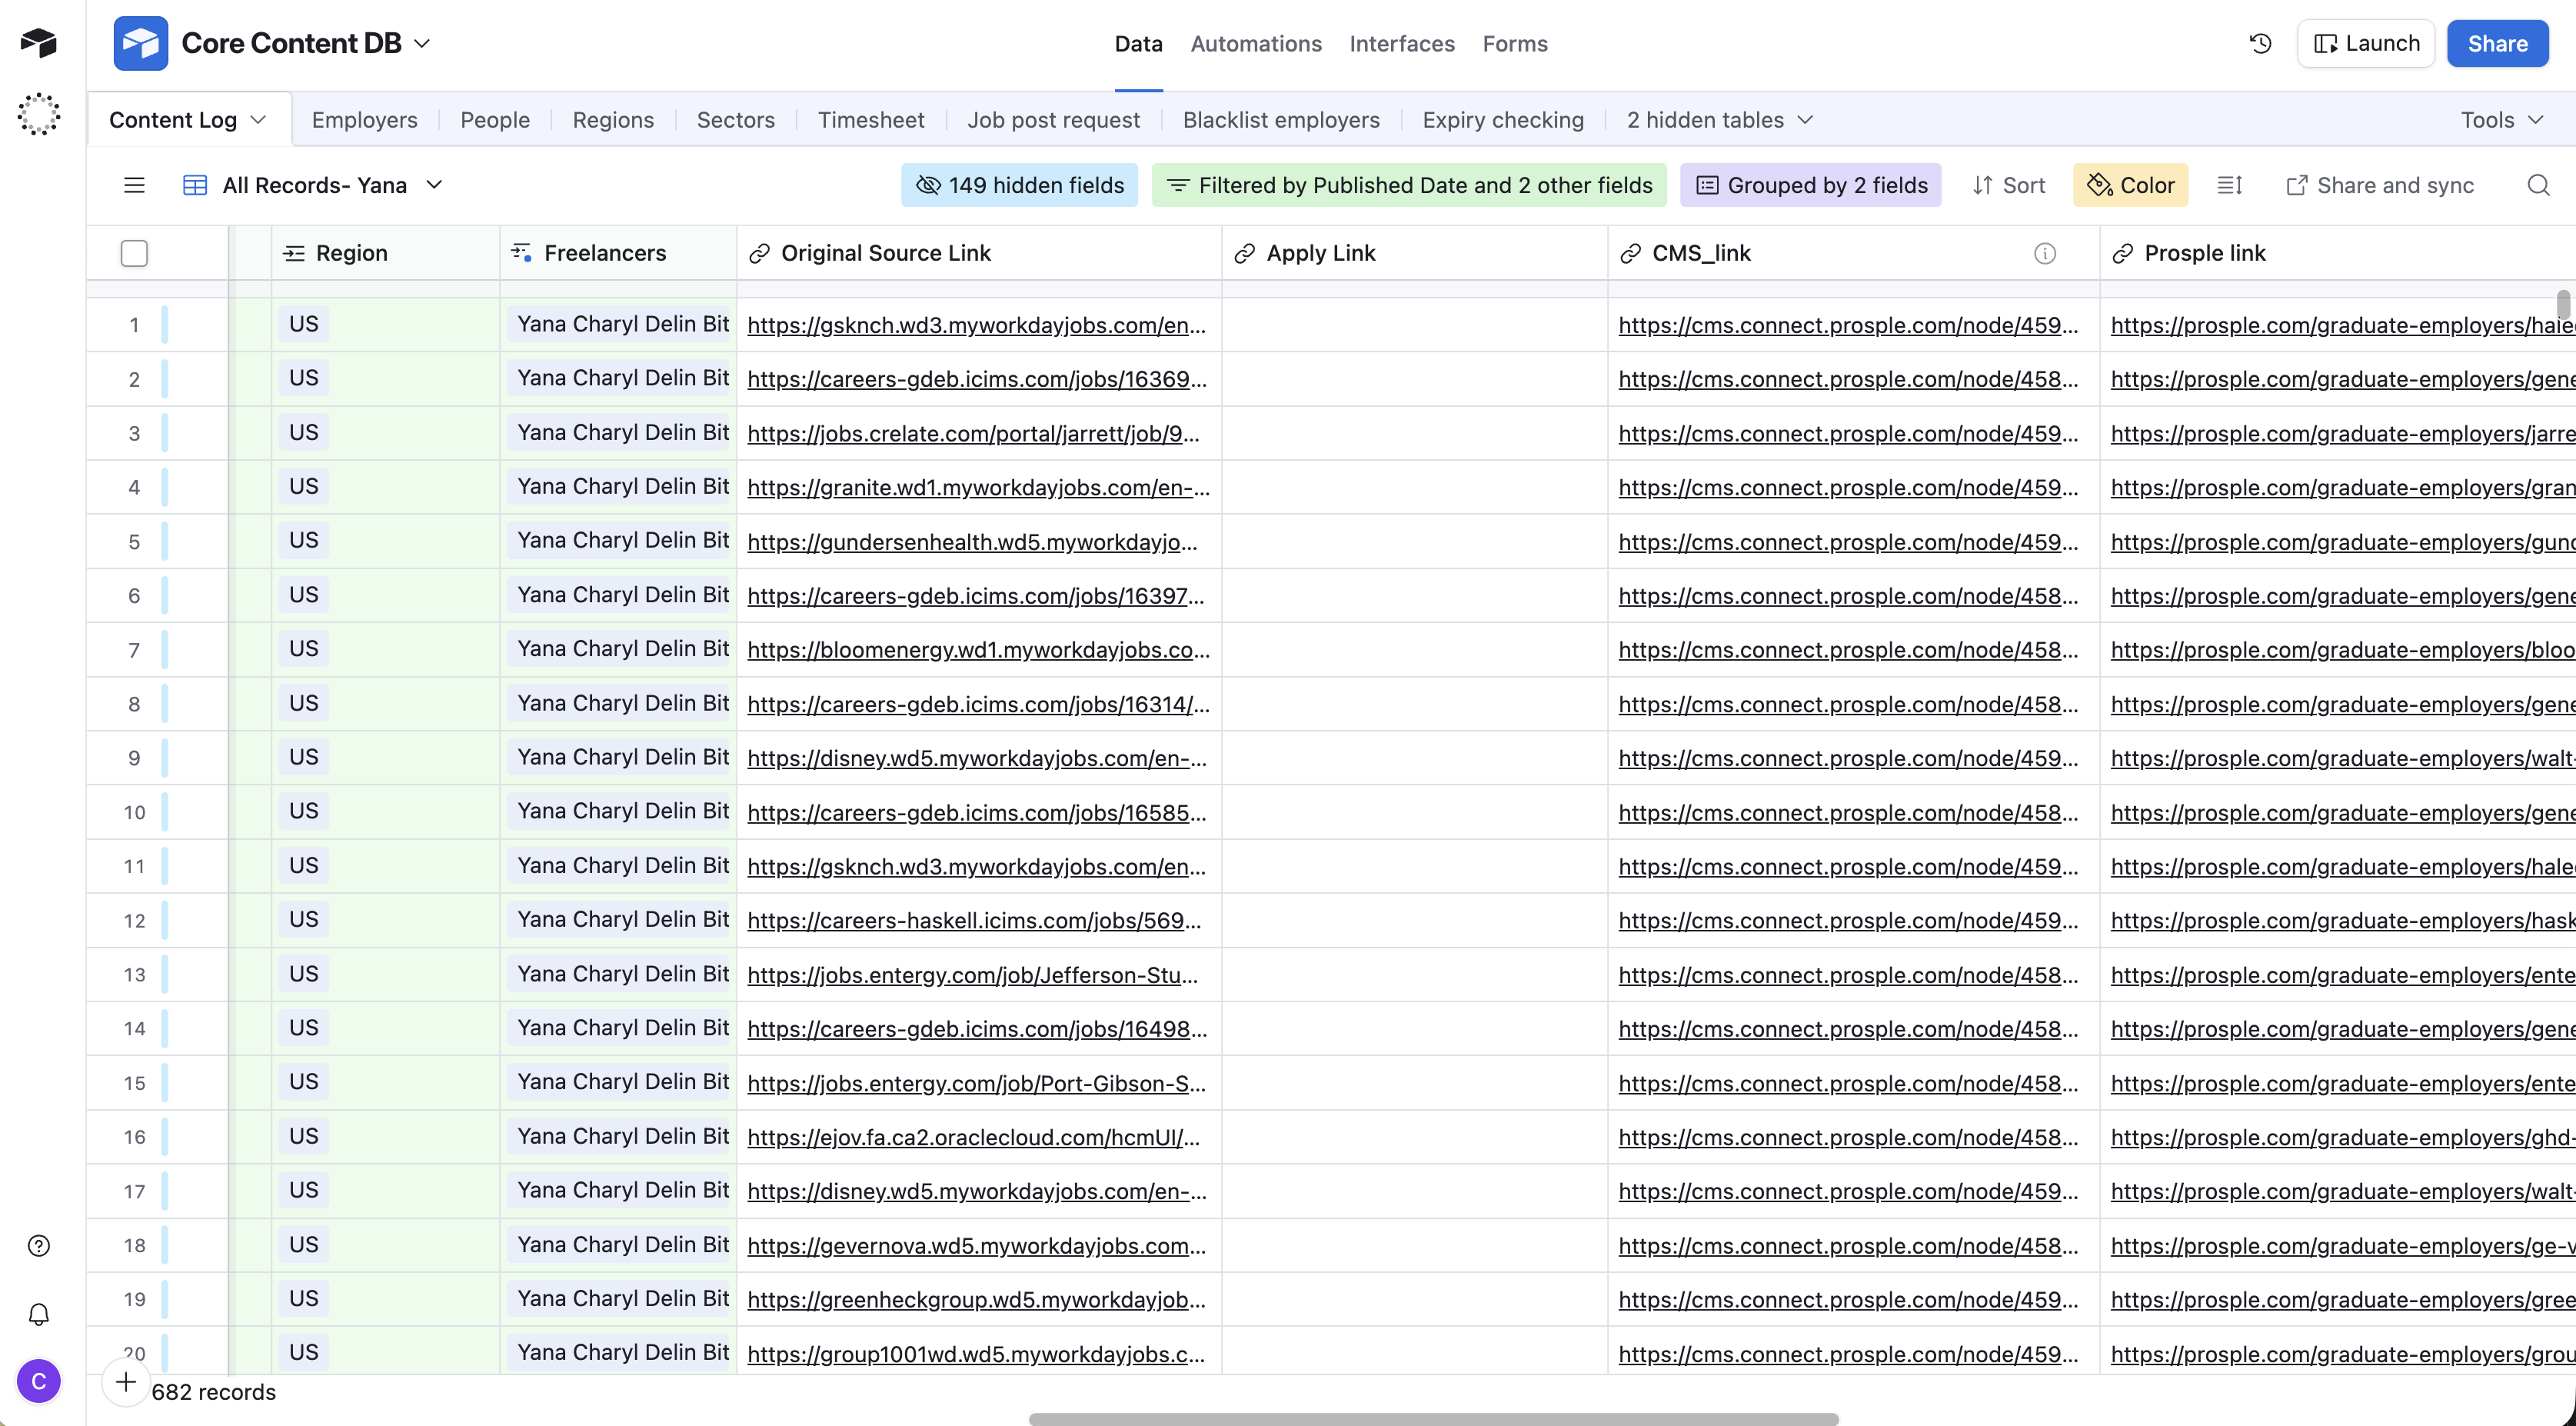The image size is (2576, 1426).
Task: Click the user avatar C icon
Action: tap(38, 1381)
